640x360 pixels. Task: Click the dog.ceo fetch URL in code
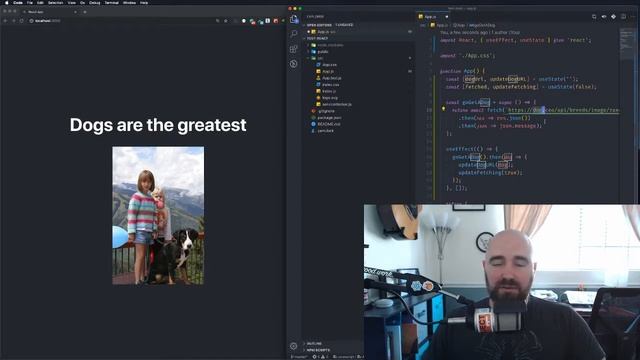pyautogui.click(x=562, y=110)
